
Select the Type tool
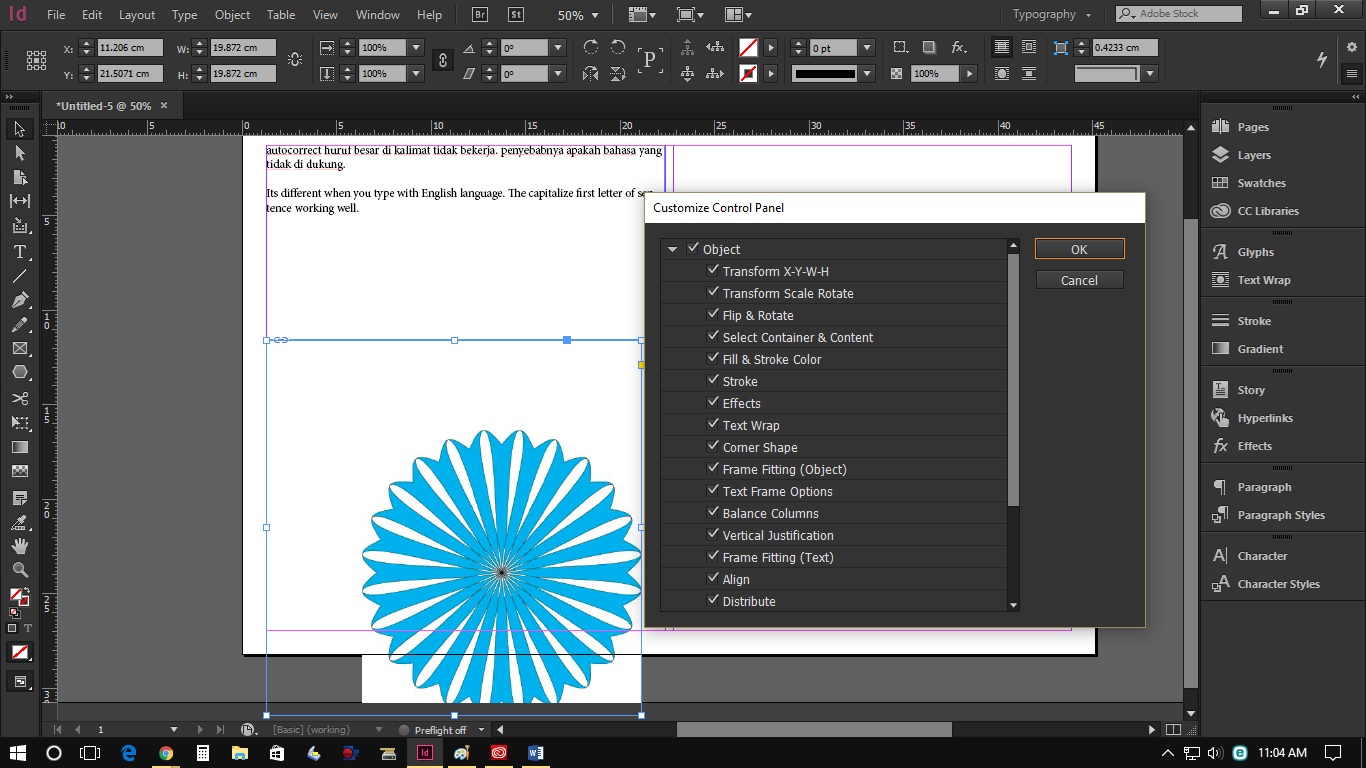coord(20,252)
